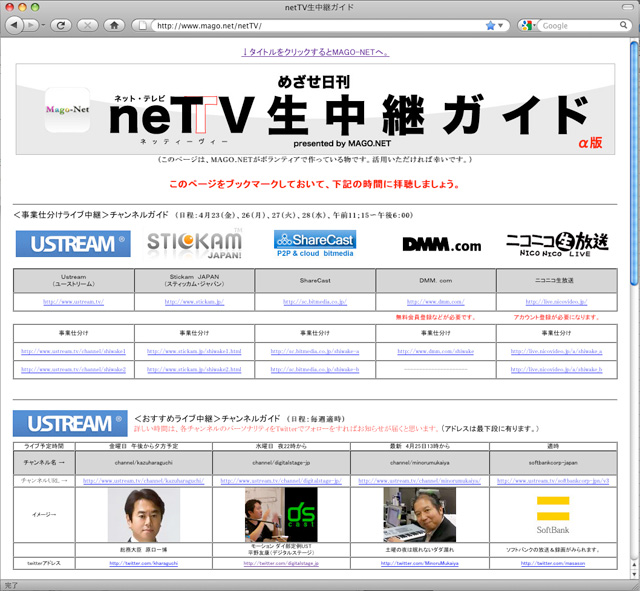
Task: Open the dmm.com/shiwake link
Action: (436, 351)
